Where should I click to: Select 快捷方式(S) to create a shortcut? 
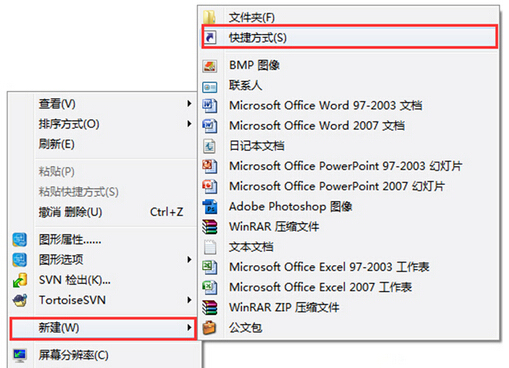[349, 37]
